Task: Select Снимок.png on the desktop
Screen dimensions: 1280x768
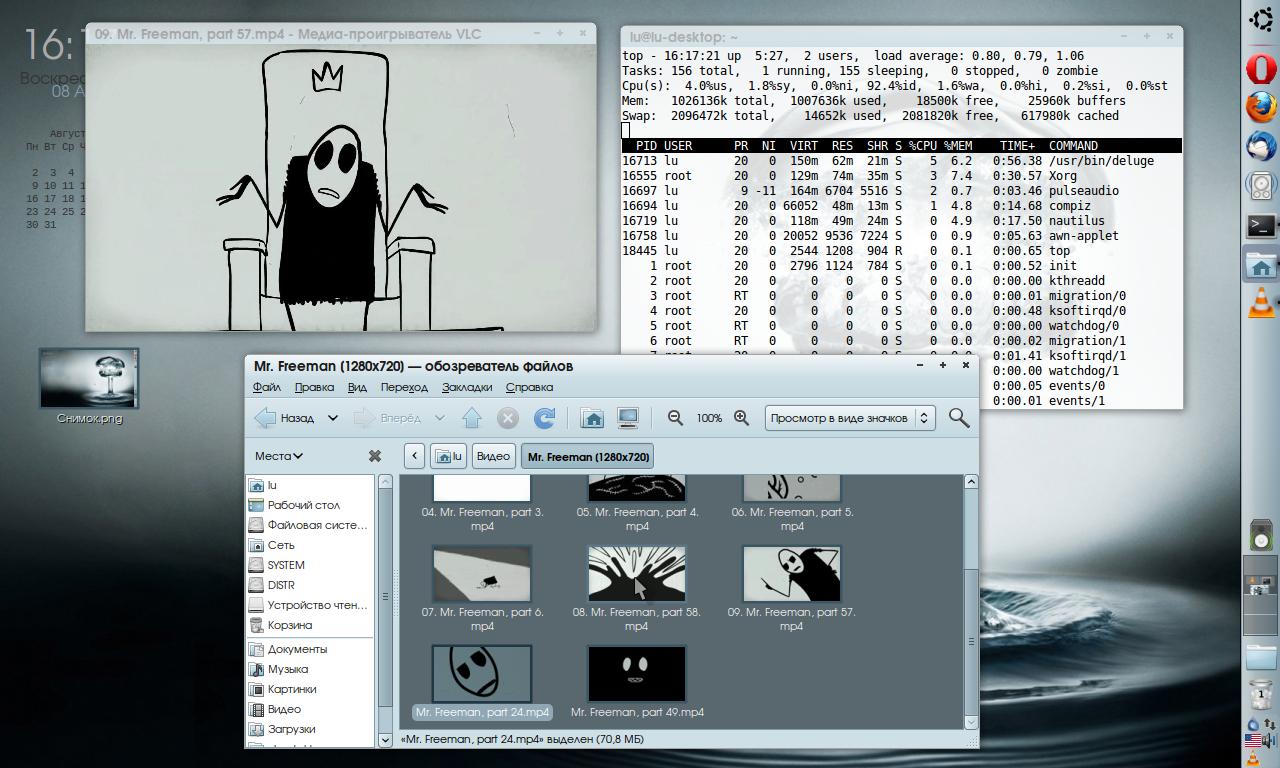Action: coord(89,385)
